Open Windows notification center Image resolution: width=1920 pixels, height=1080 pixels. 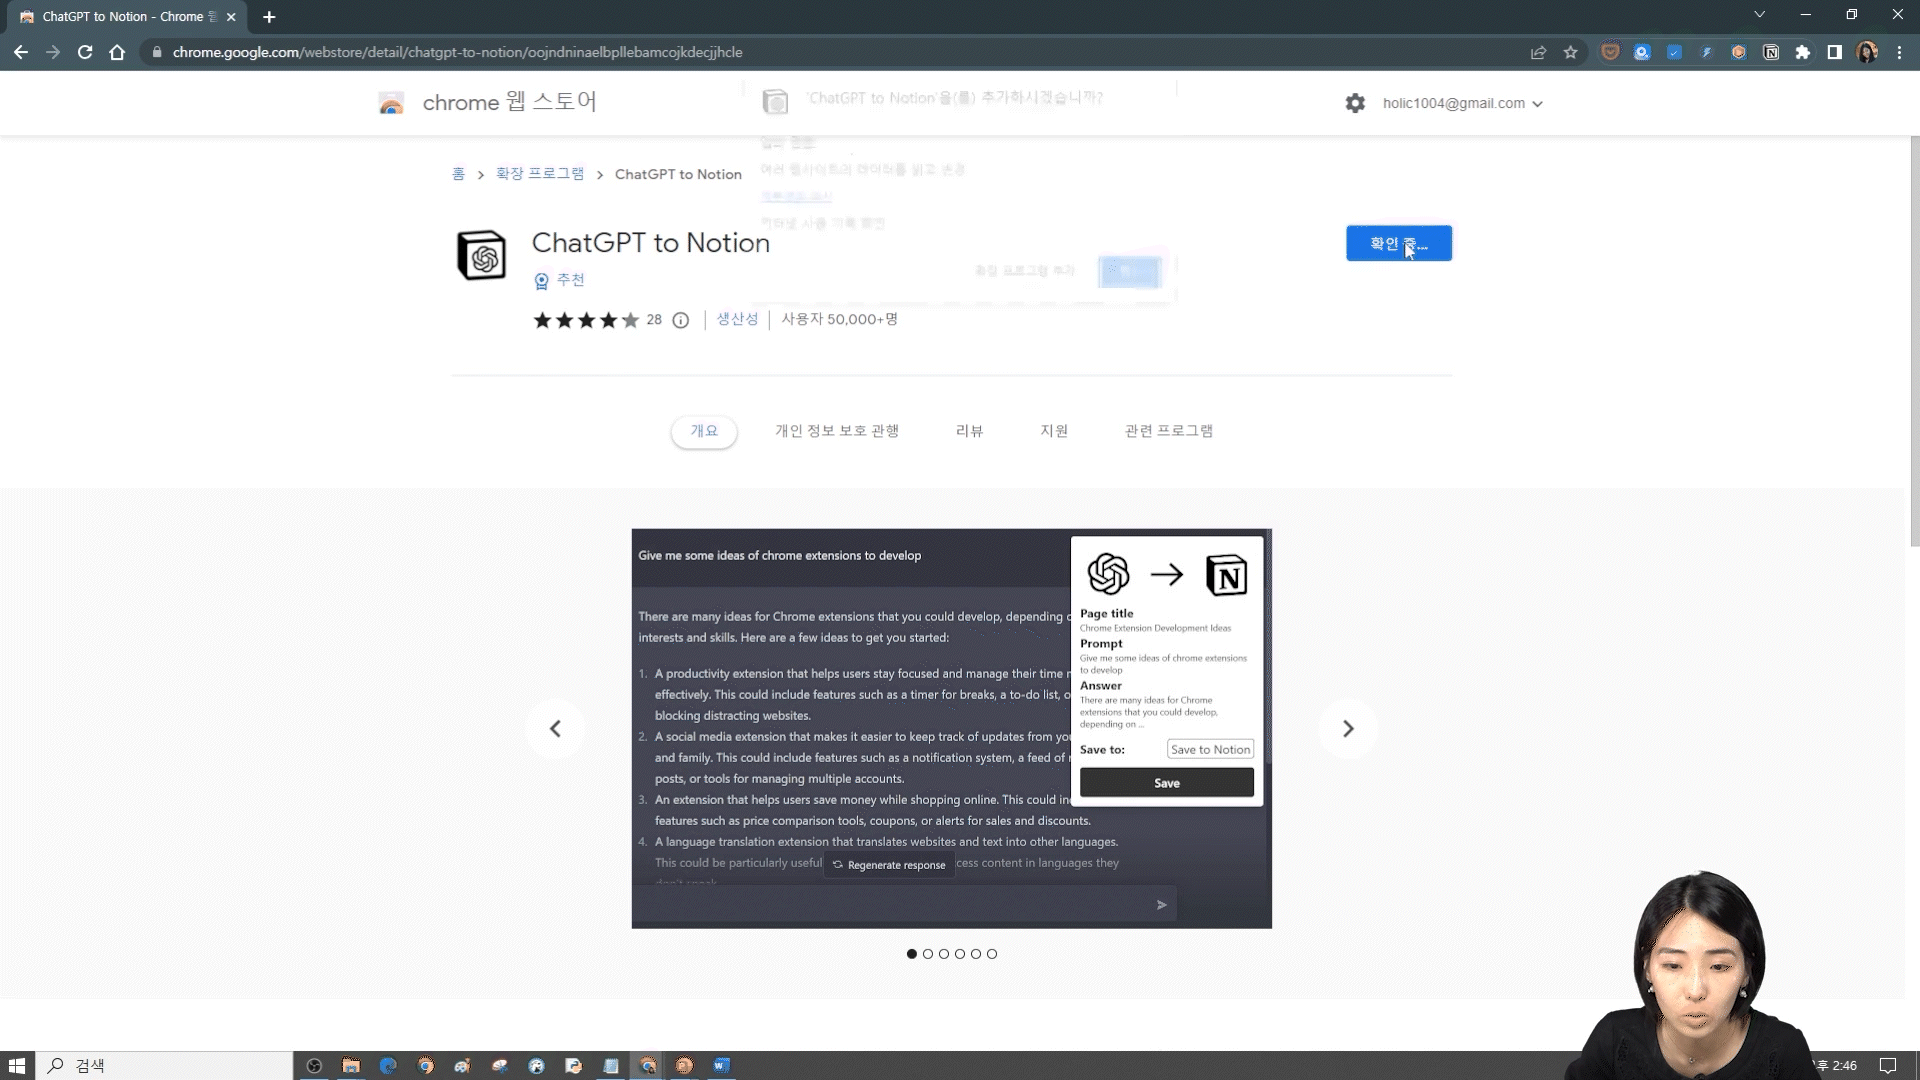[1888, 1065]
